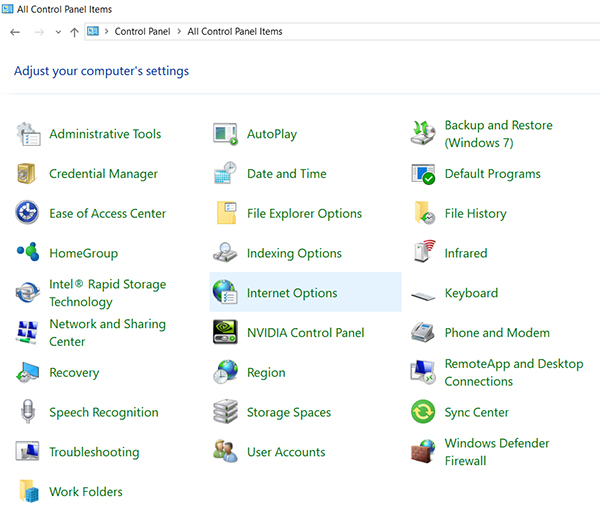The height and width of the screenshot is (515, 600).
Task: Click the User Accounts link
Action: [286, 452]
